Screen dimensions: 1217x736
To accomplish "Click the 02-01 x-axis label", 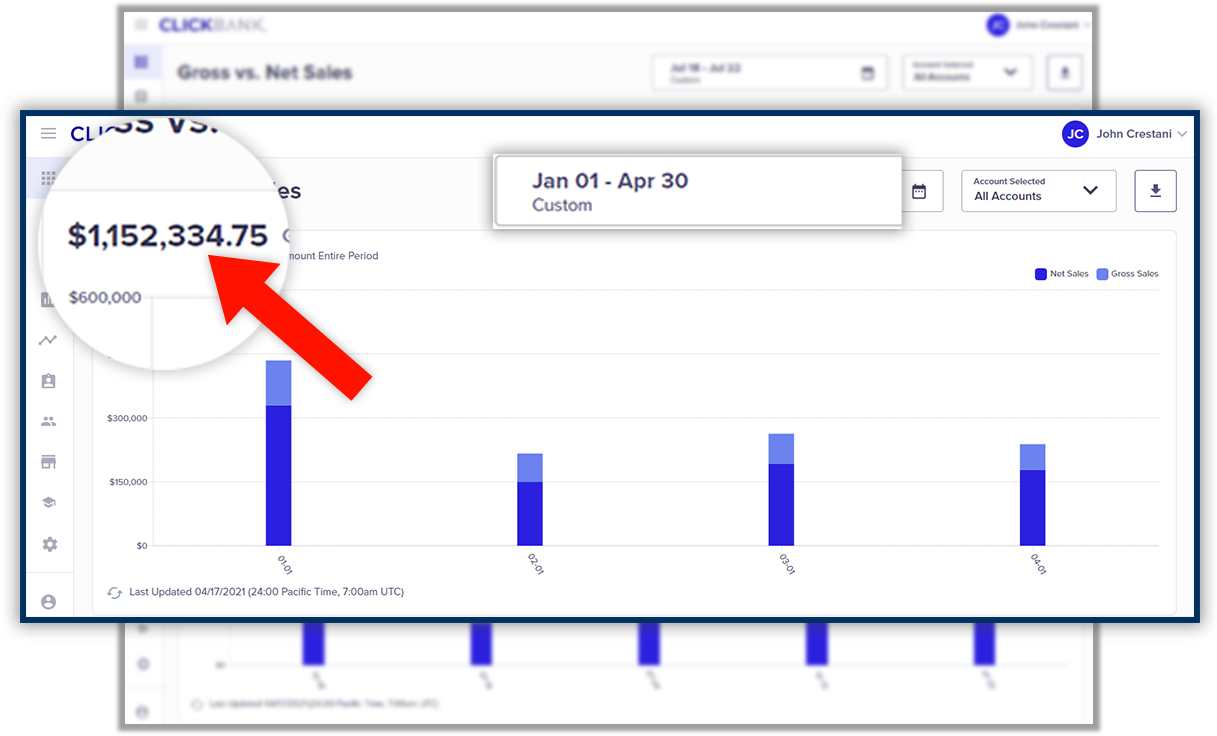I will coord(535,565).
